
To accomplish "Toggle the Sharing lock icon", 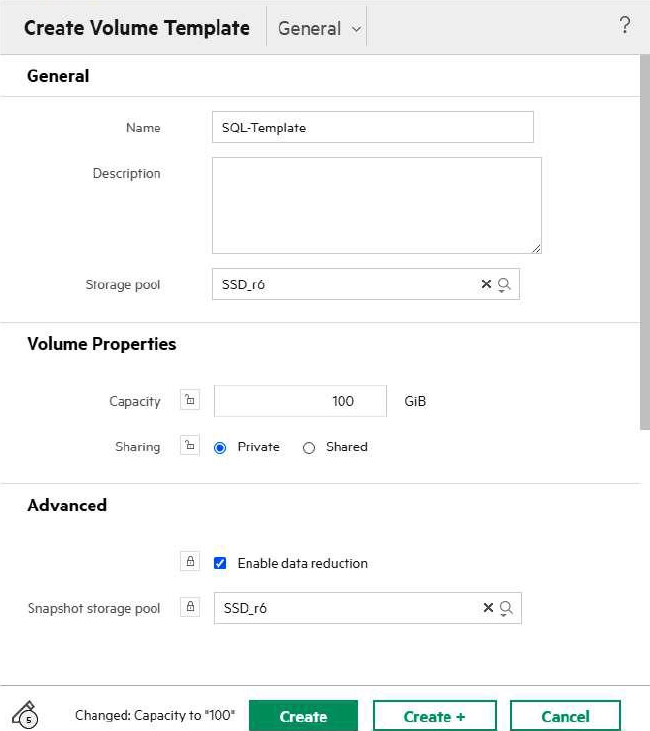I will [x=190, y=445].
